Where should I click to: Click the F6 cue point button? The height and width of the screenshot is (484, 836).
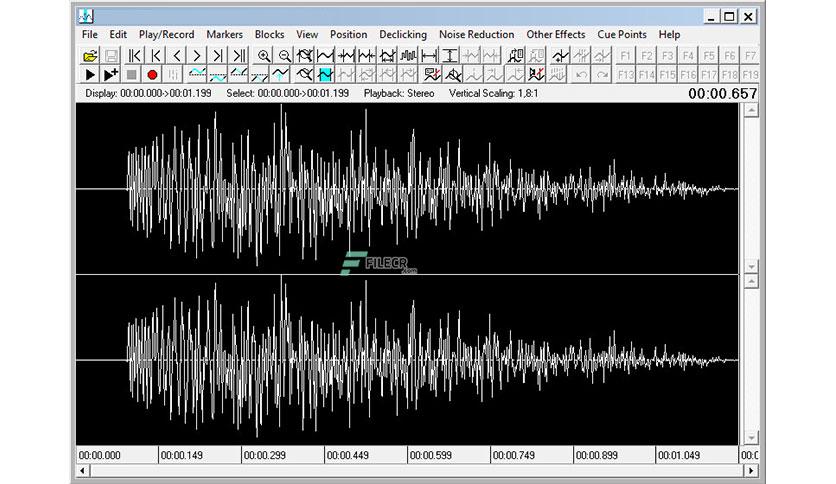click(x=729, y=55)
